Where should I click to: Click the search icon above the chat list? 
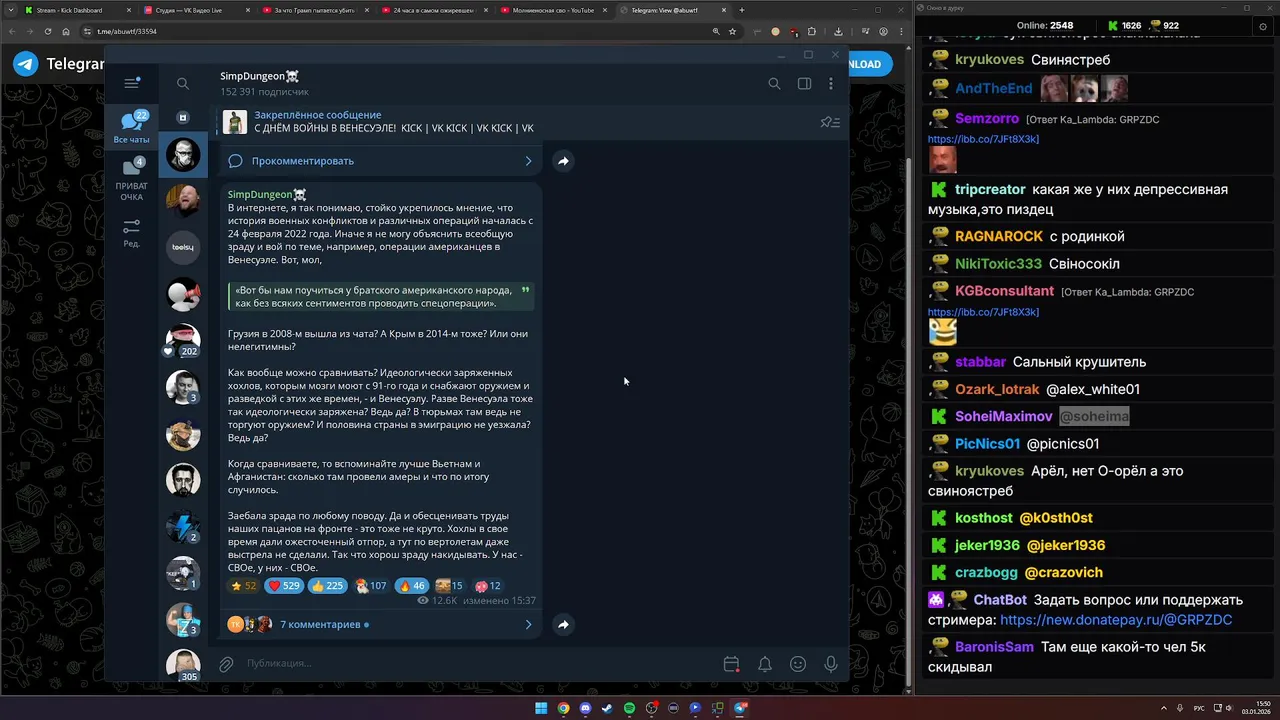[x=182, y=84]
